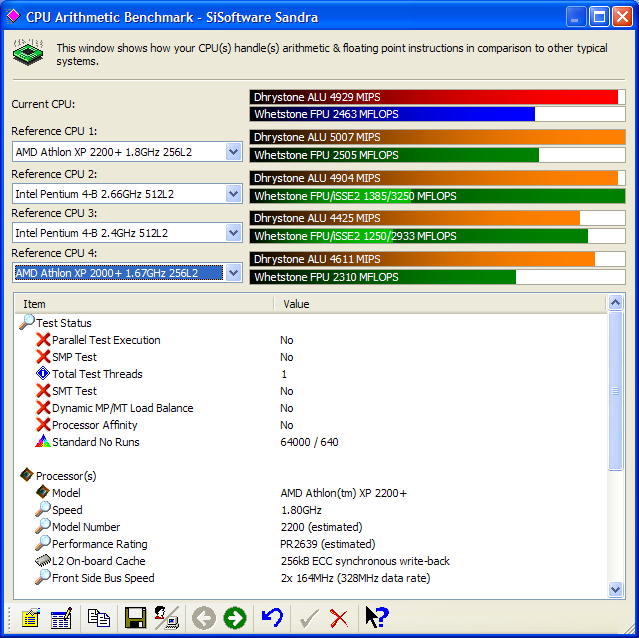Maximize the Sandra benchmark window
This screenshot has height=638, width=639.
click(x=599, y=17)
